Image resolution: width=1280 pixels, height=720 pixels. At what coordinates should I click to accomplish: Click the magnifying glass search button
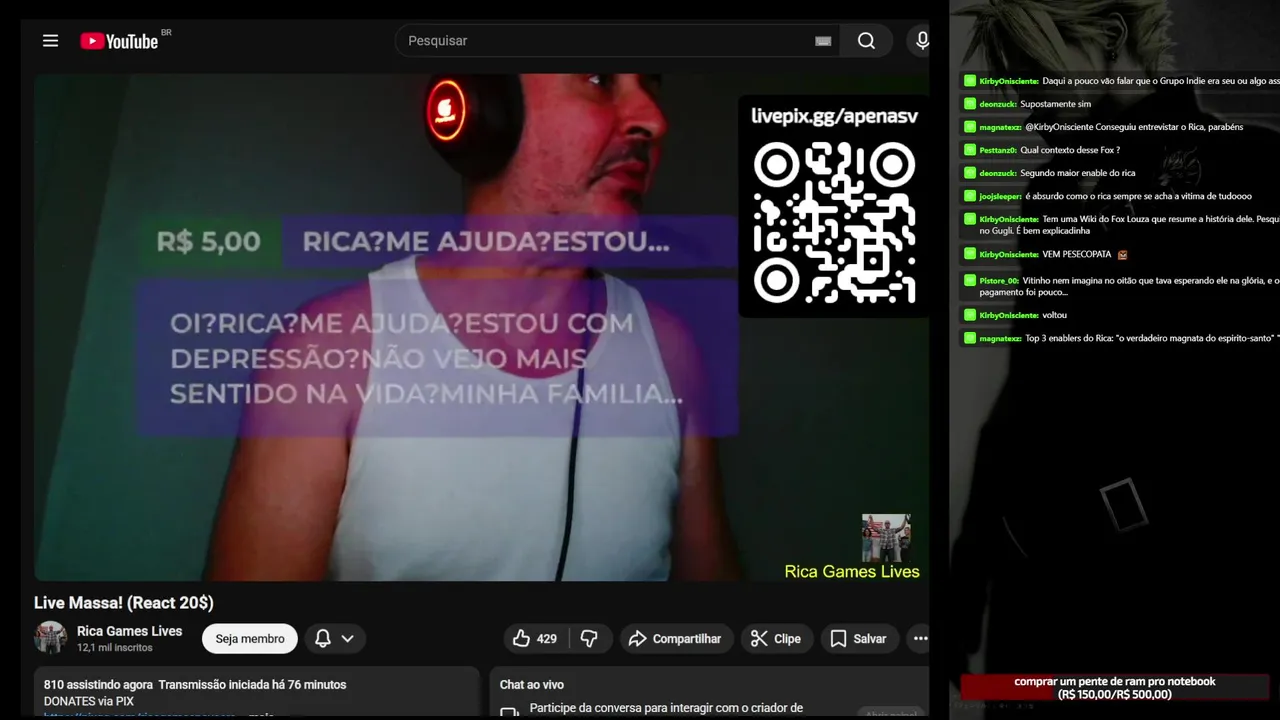coord(866,41)
